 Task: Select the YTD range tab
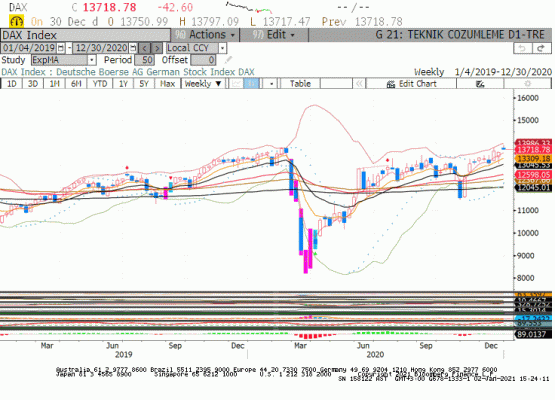pos(100,84)
